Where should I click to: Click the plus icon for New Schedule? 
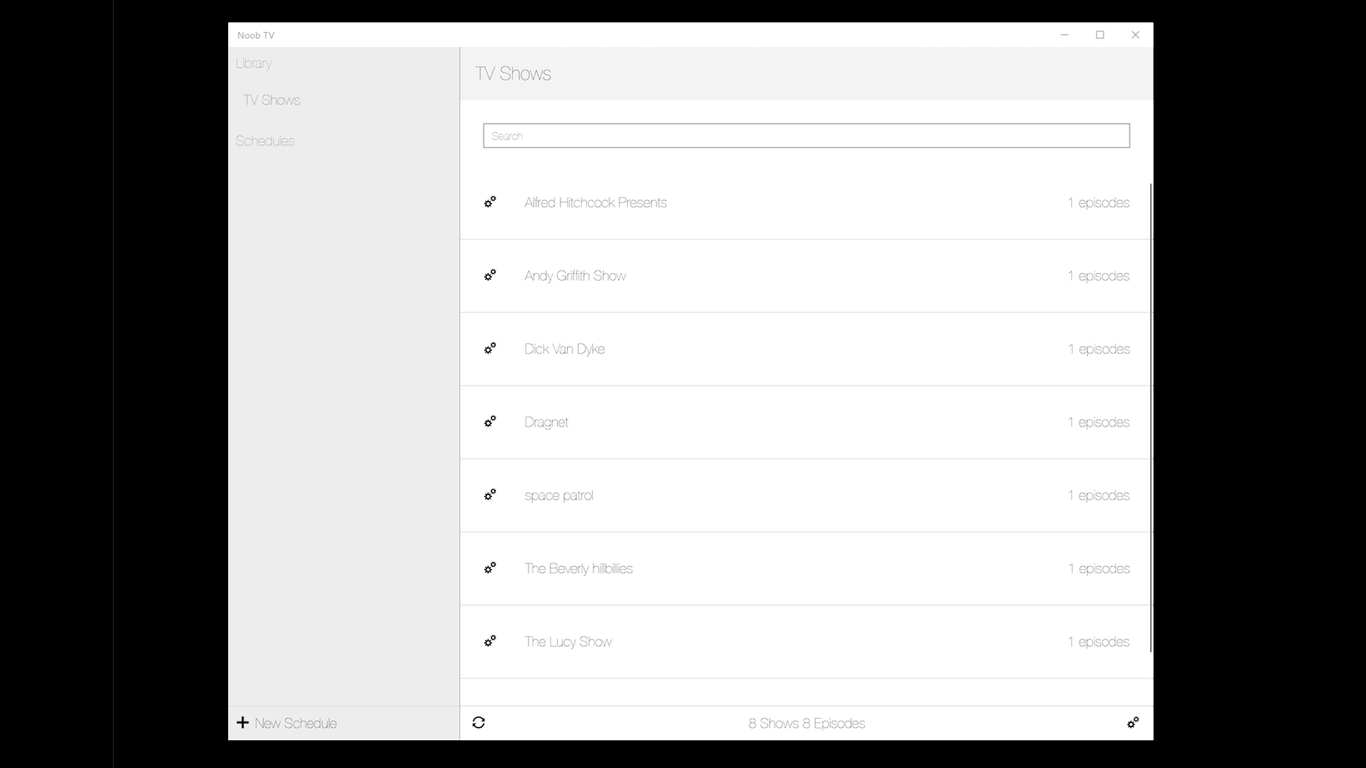(x=242, y=722)
